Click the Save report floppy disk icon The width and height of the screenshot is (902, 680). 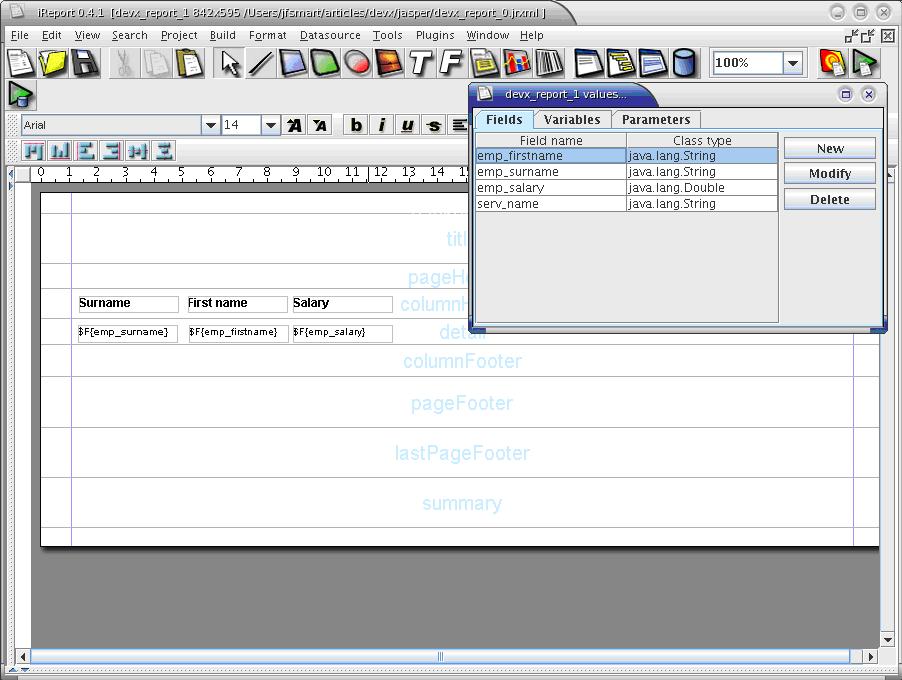(x=84, y=63)
